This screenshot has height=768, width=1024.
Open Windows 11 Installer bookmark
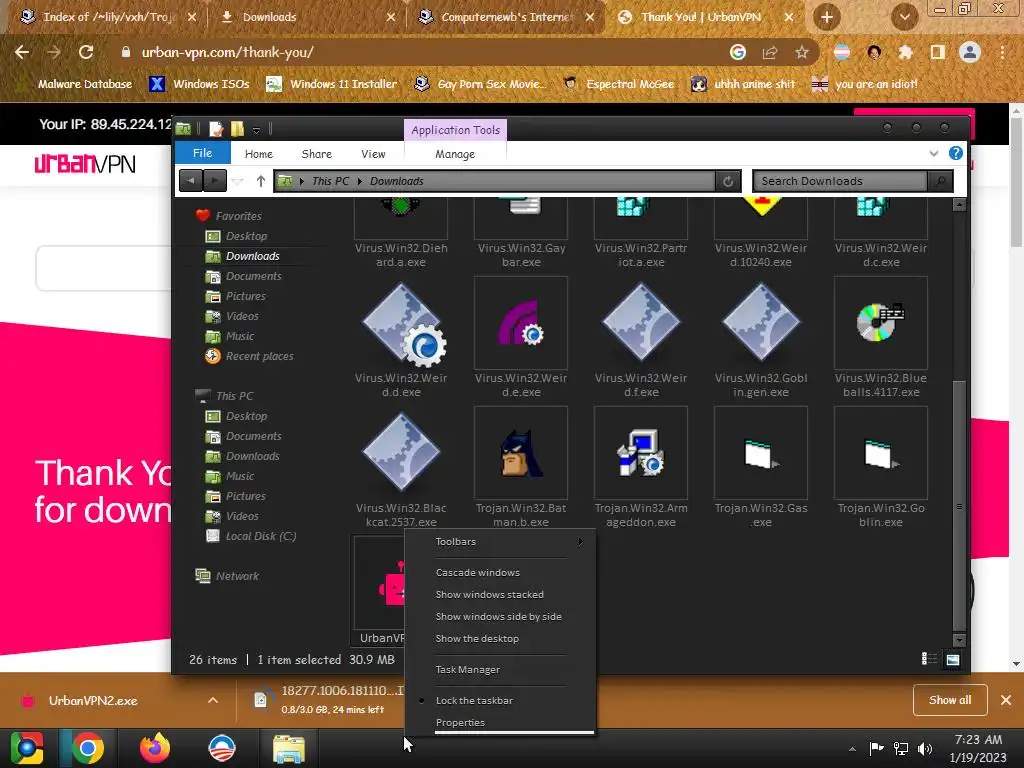(x=332, y=84)
